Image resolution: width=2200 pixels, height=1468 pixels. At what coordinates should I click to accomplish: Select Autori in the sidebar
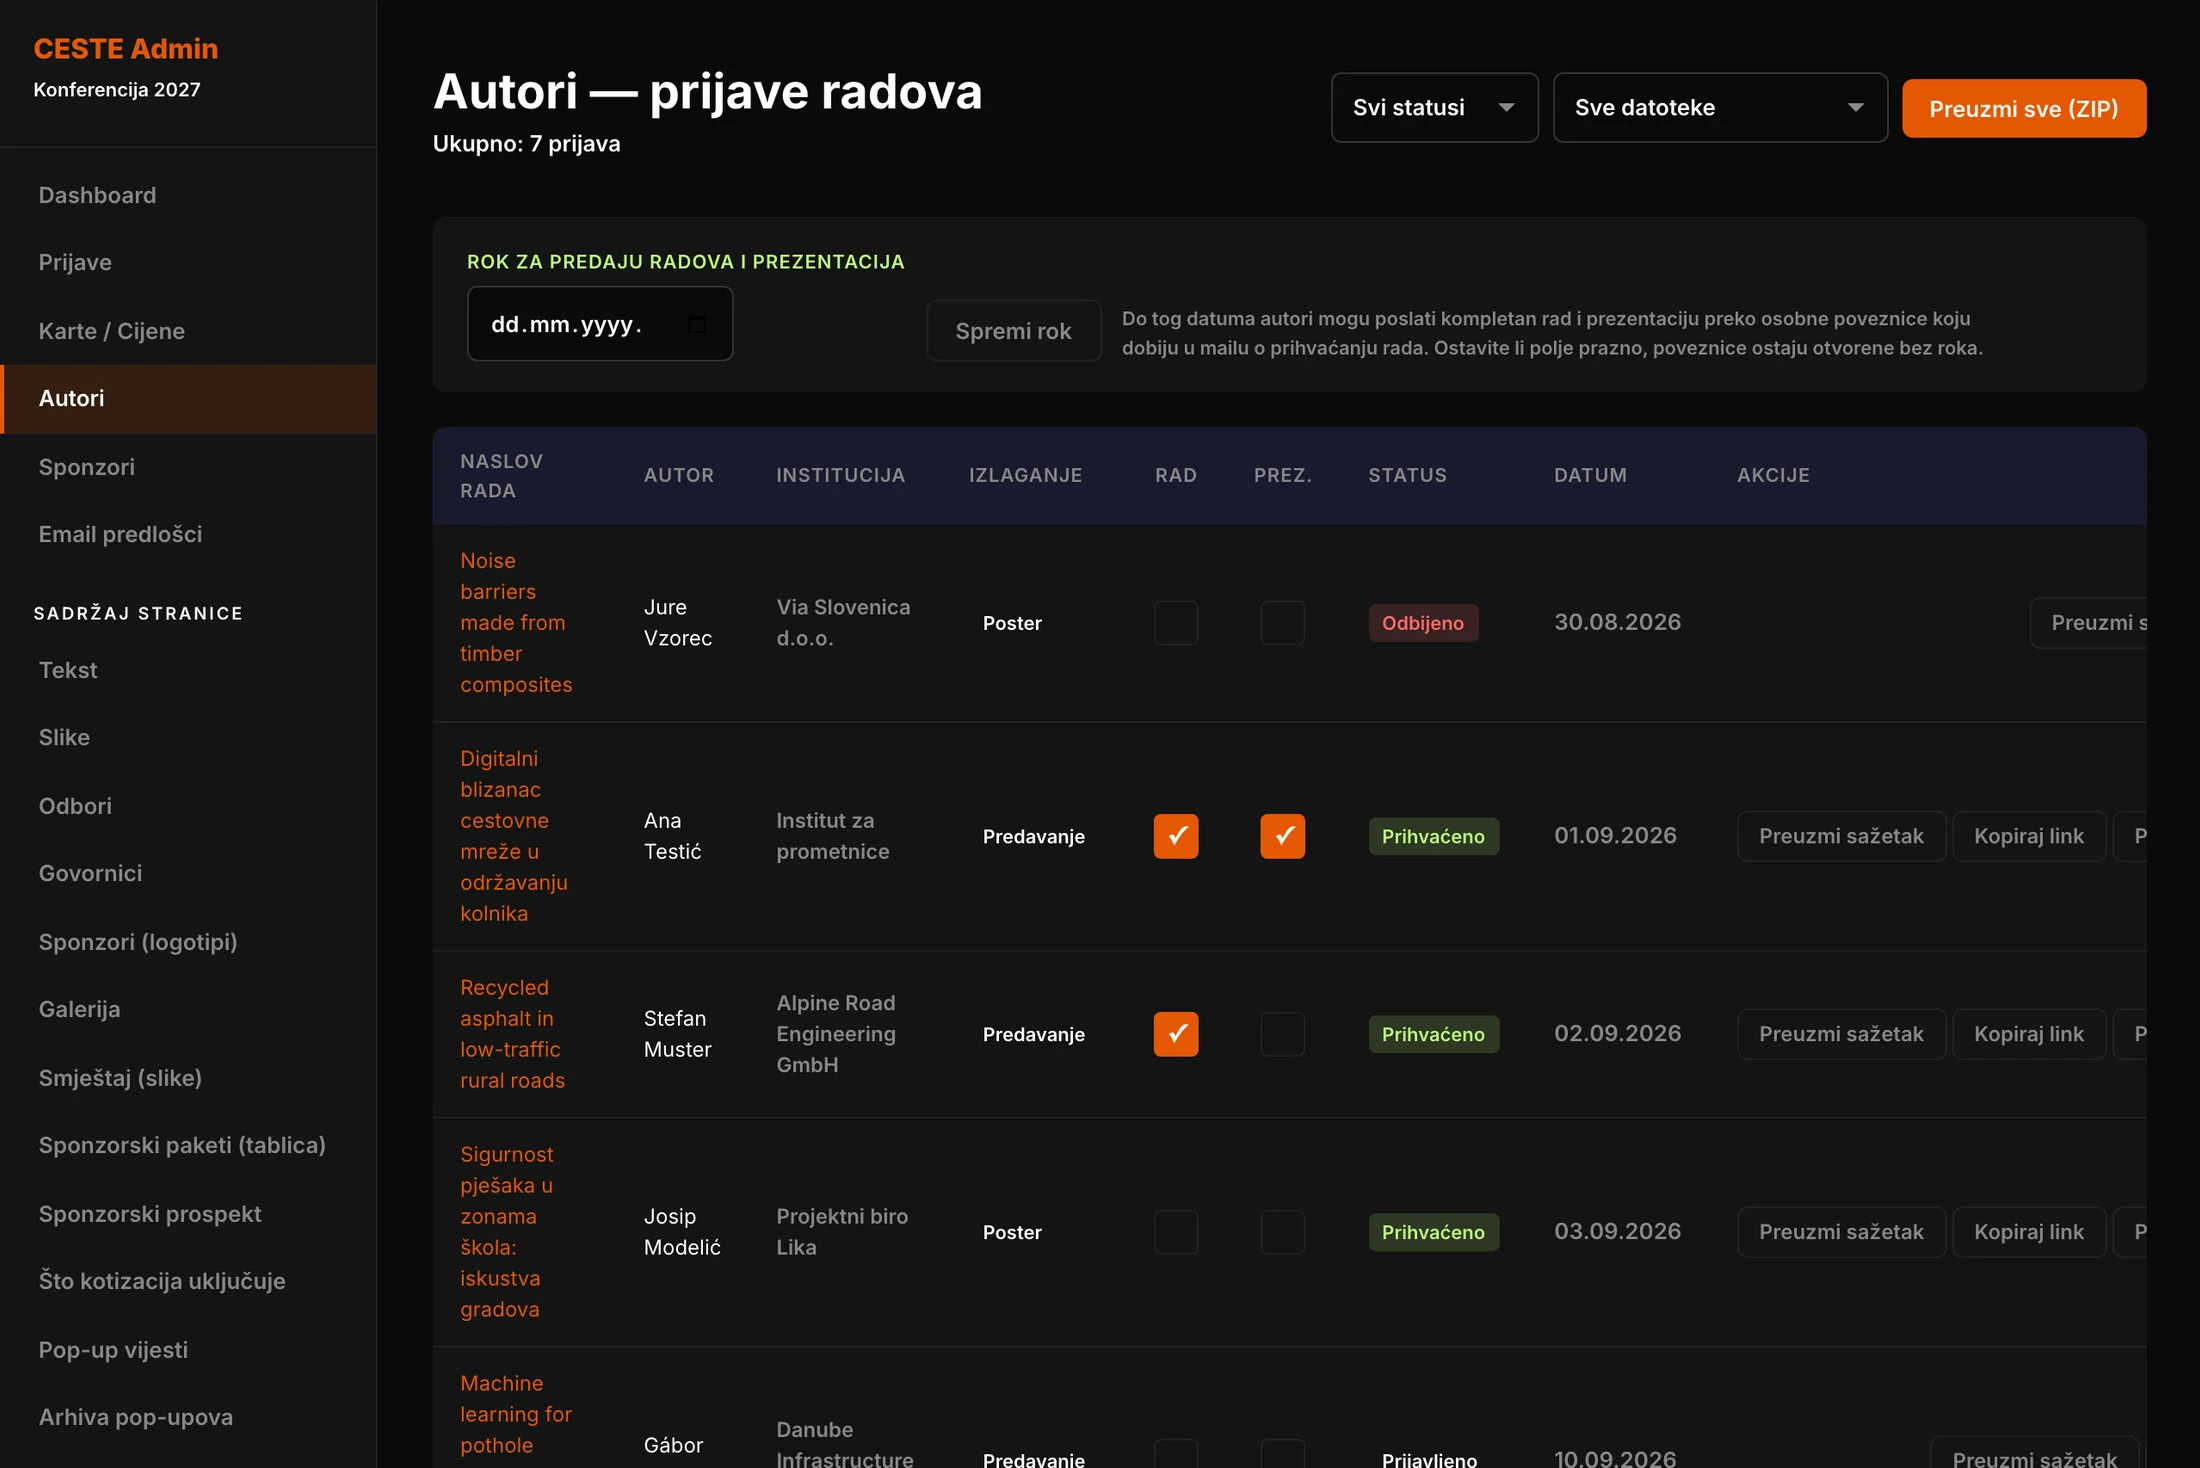(x=188, y=398)
